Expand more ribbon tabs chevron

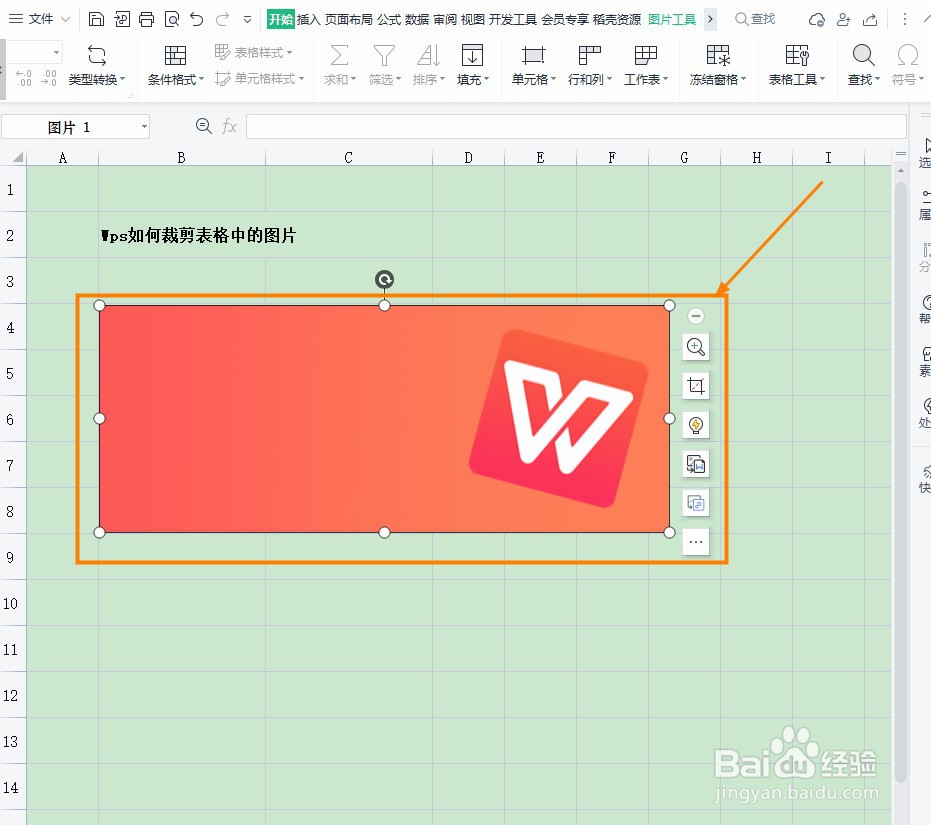coord(710,19)
